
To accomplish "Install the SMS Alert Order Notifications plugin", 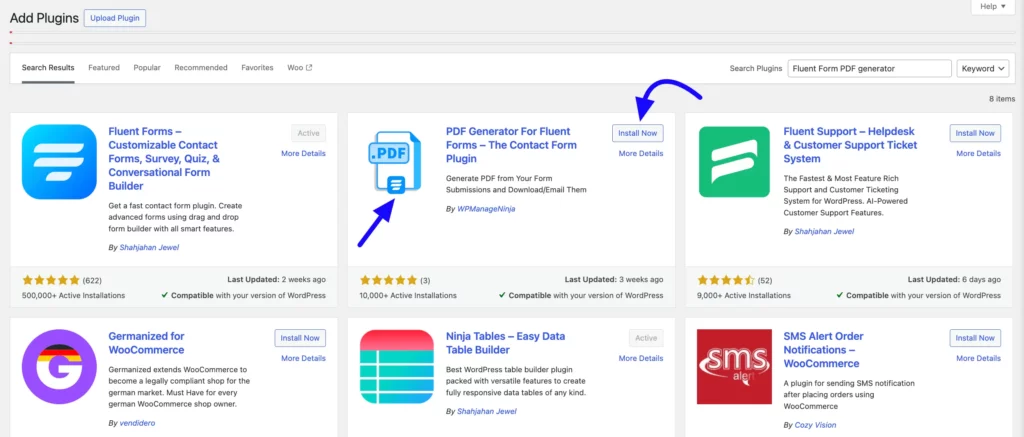I will click(974, 338).
